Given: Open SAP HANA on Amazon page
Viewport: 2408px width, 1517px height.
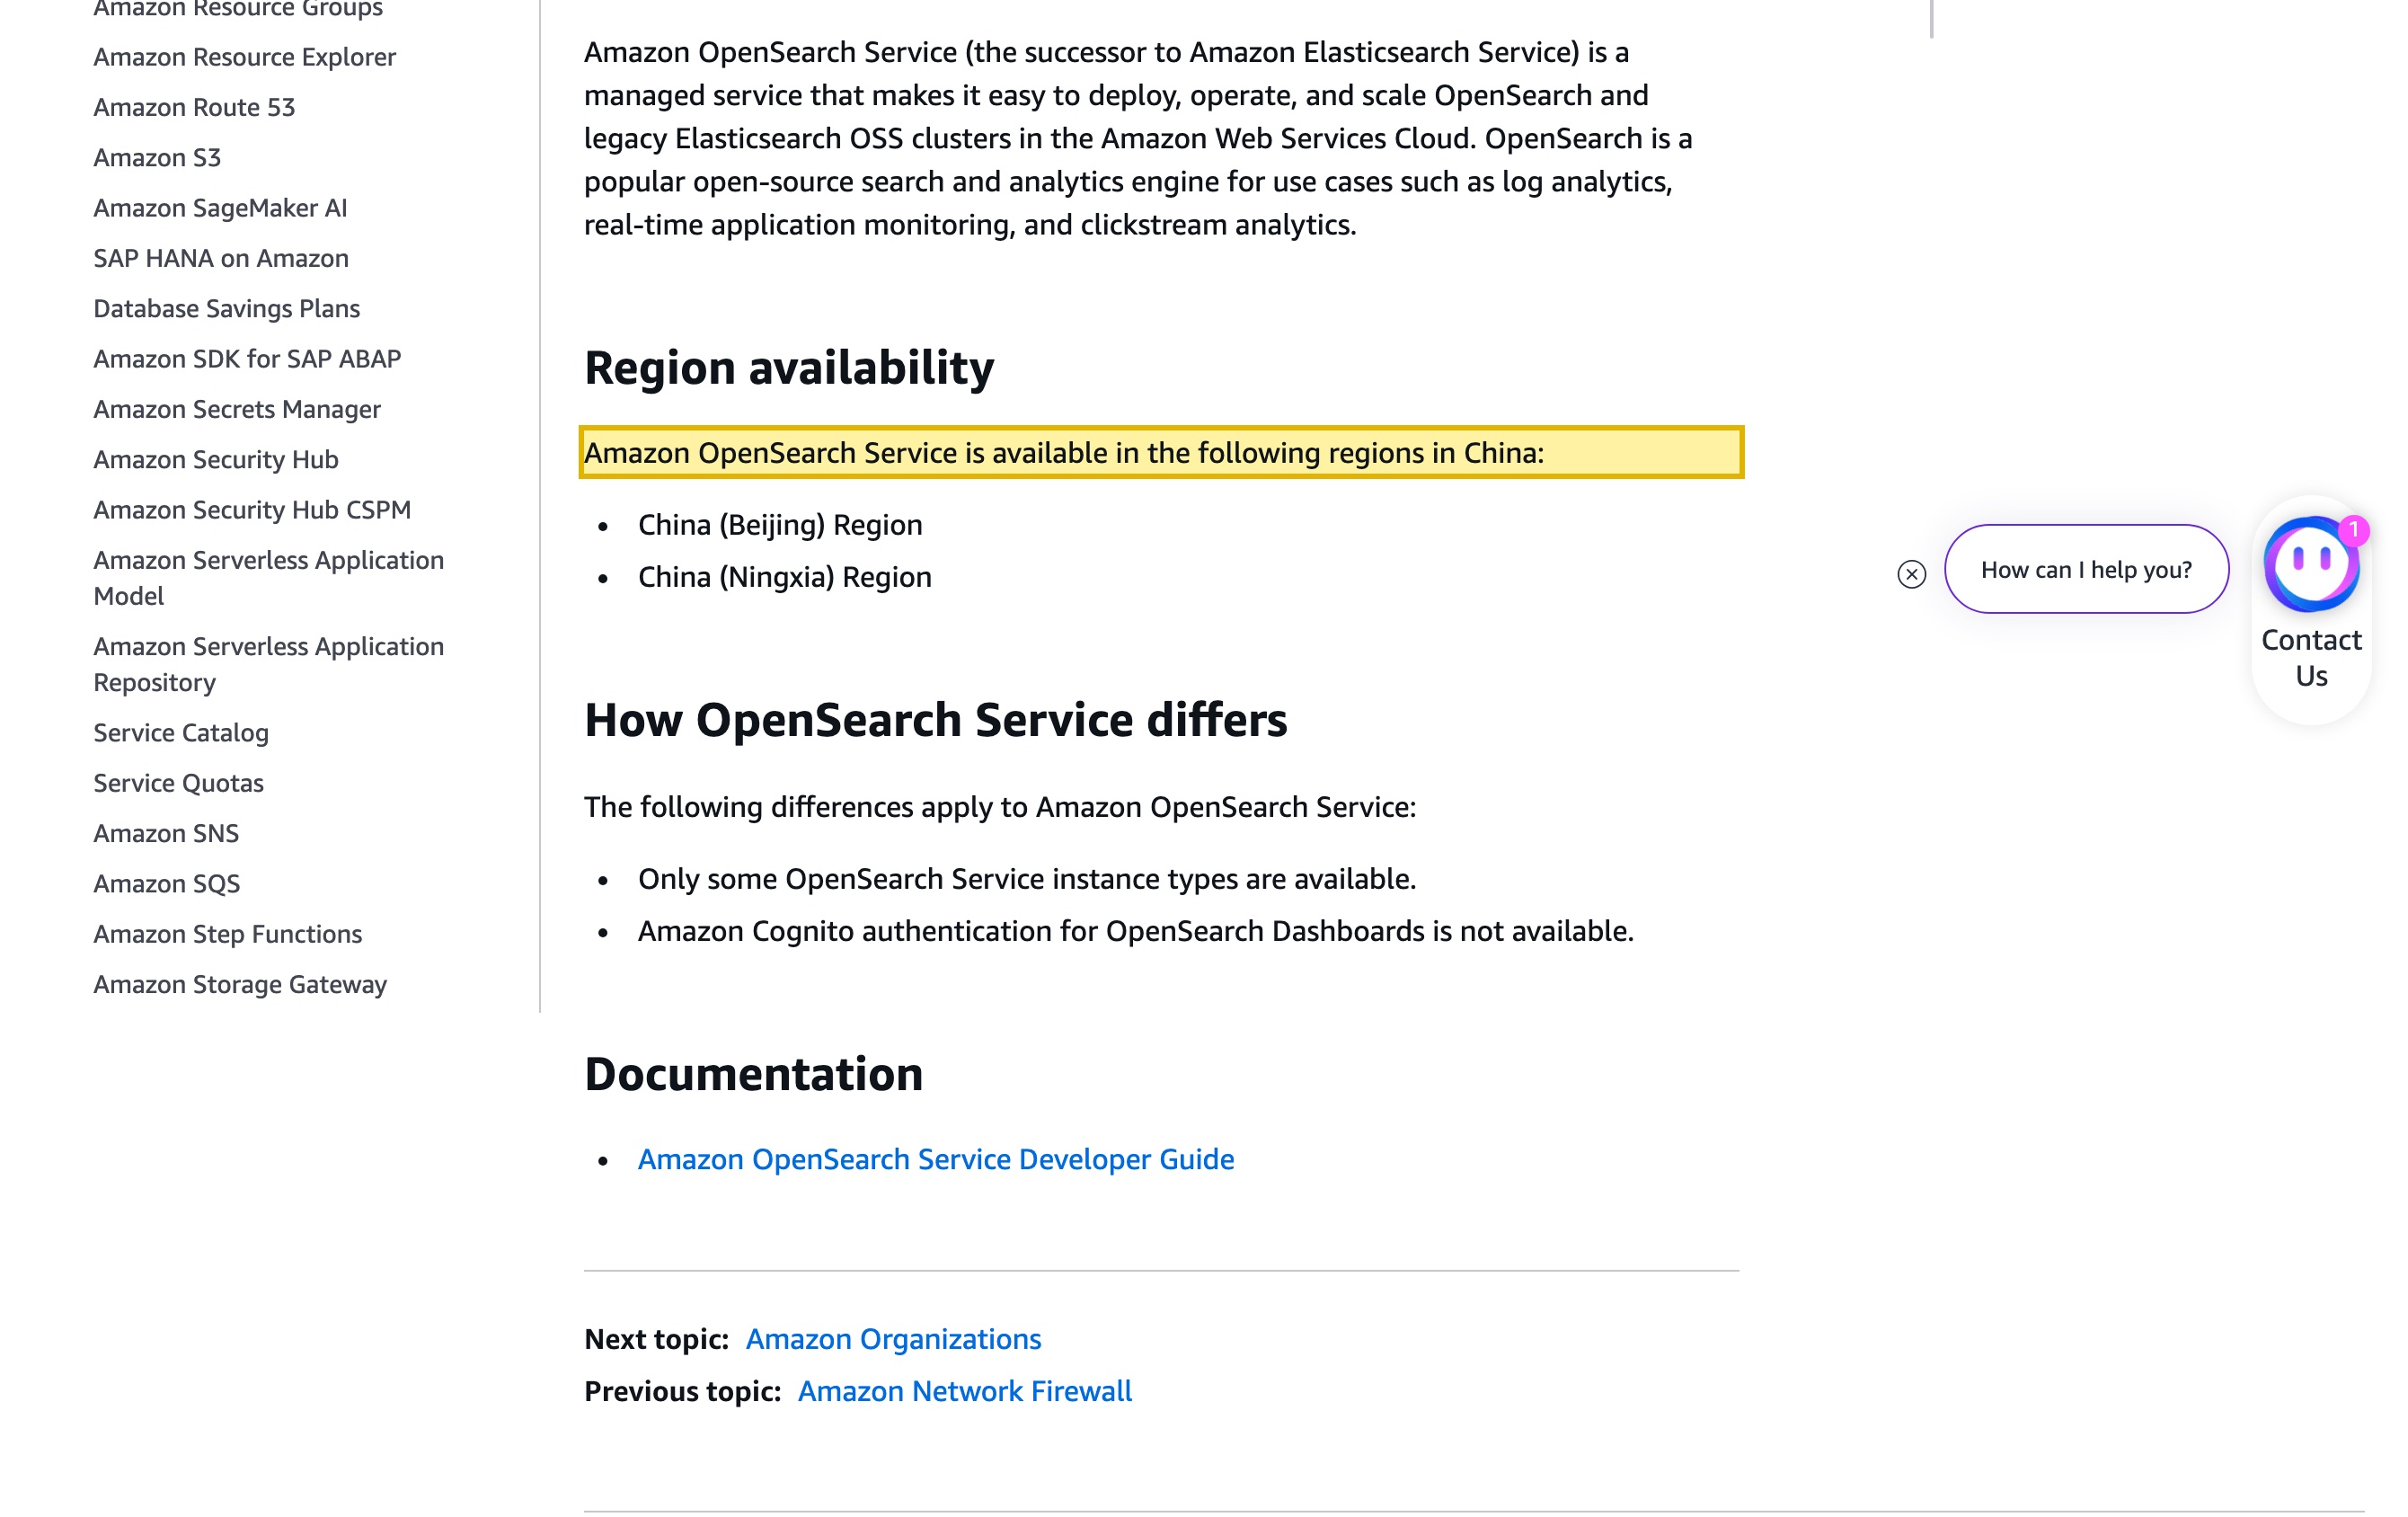Looking at the screenshot, I should tap(221, 258).
